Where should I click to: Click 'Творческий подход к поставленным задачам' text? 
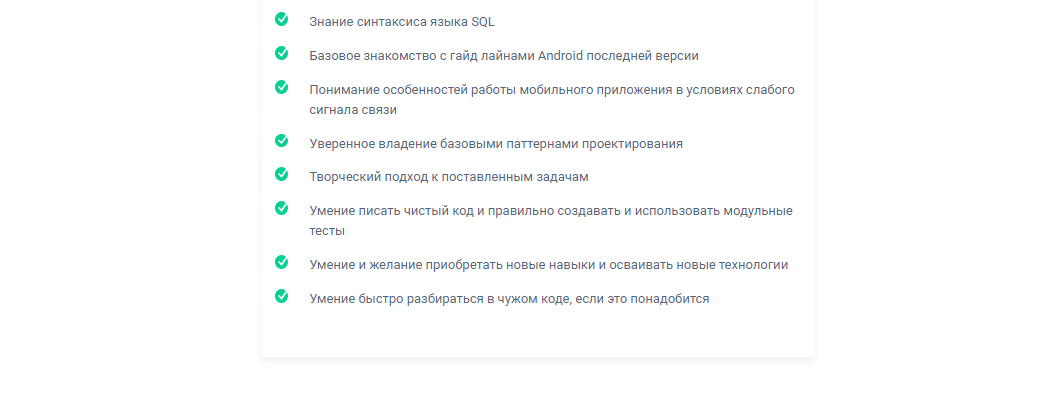tap(449, 177)
